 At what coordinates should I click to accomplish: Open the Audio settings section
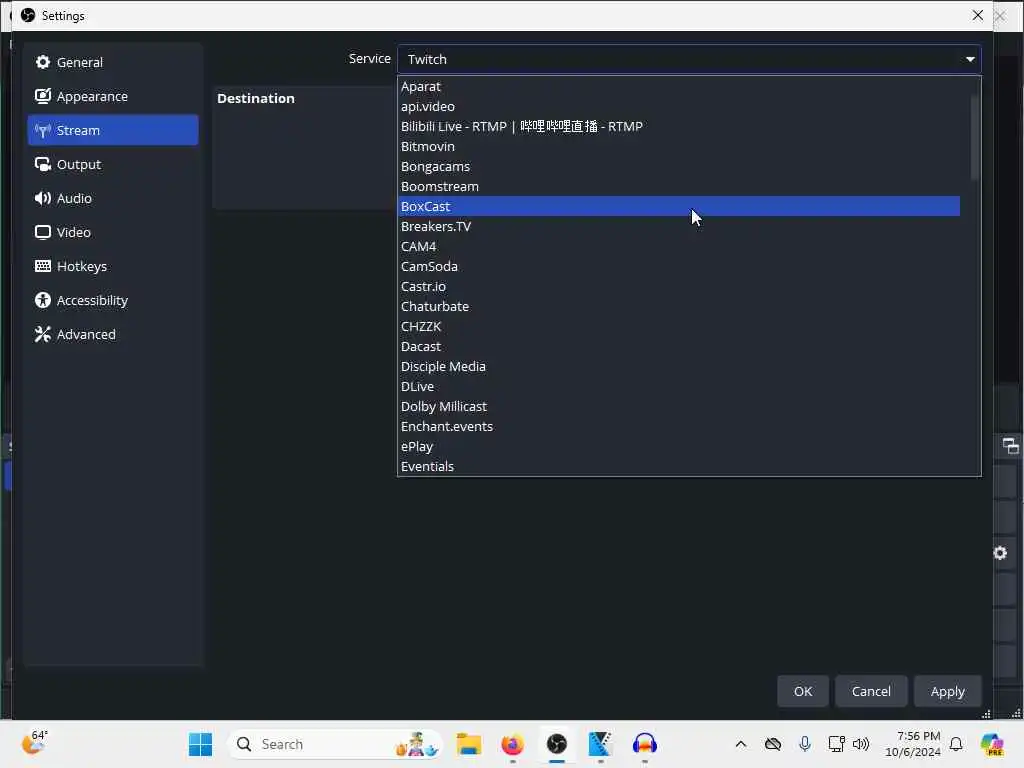(x=112, y=198)
